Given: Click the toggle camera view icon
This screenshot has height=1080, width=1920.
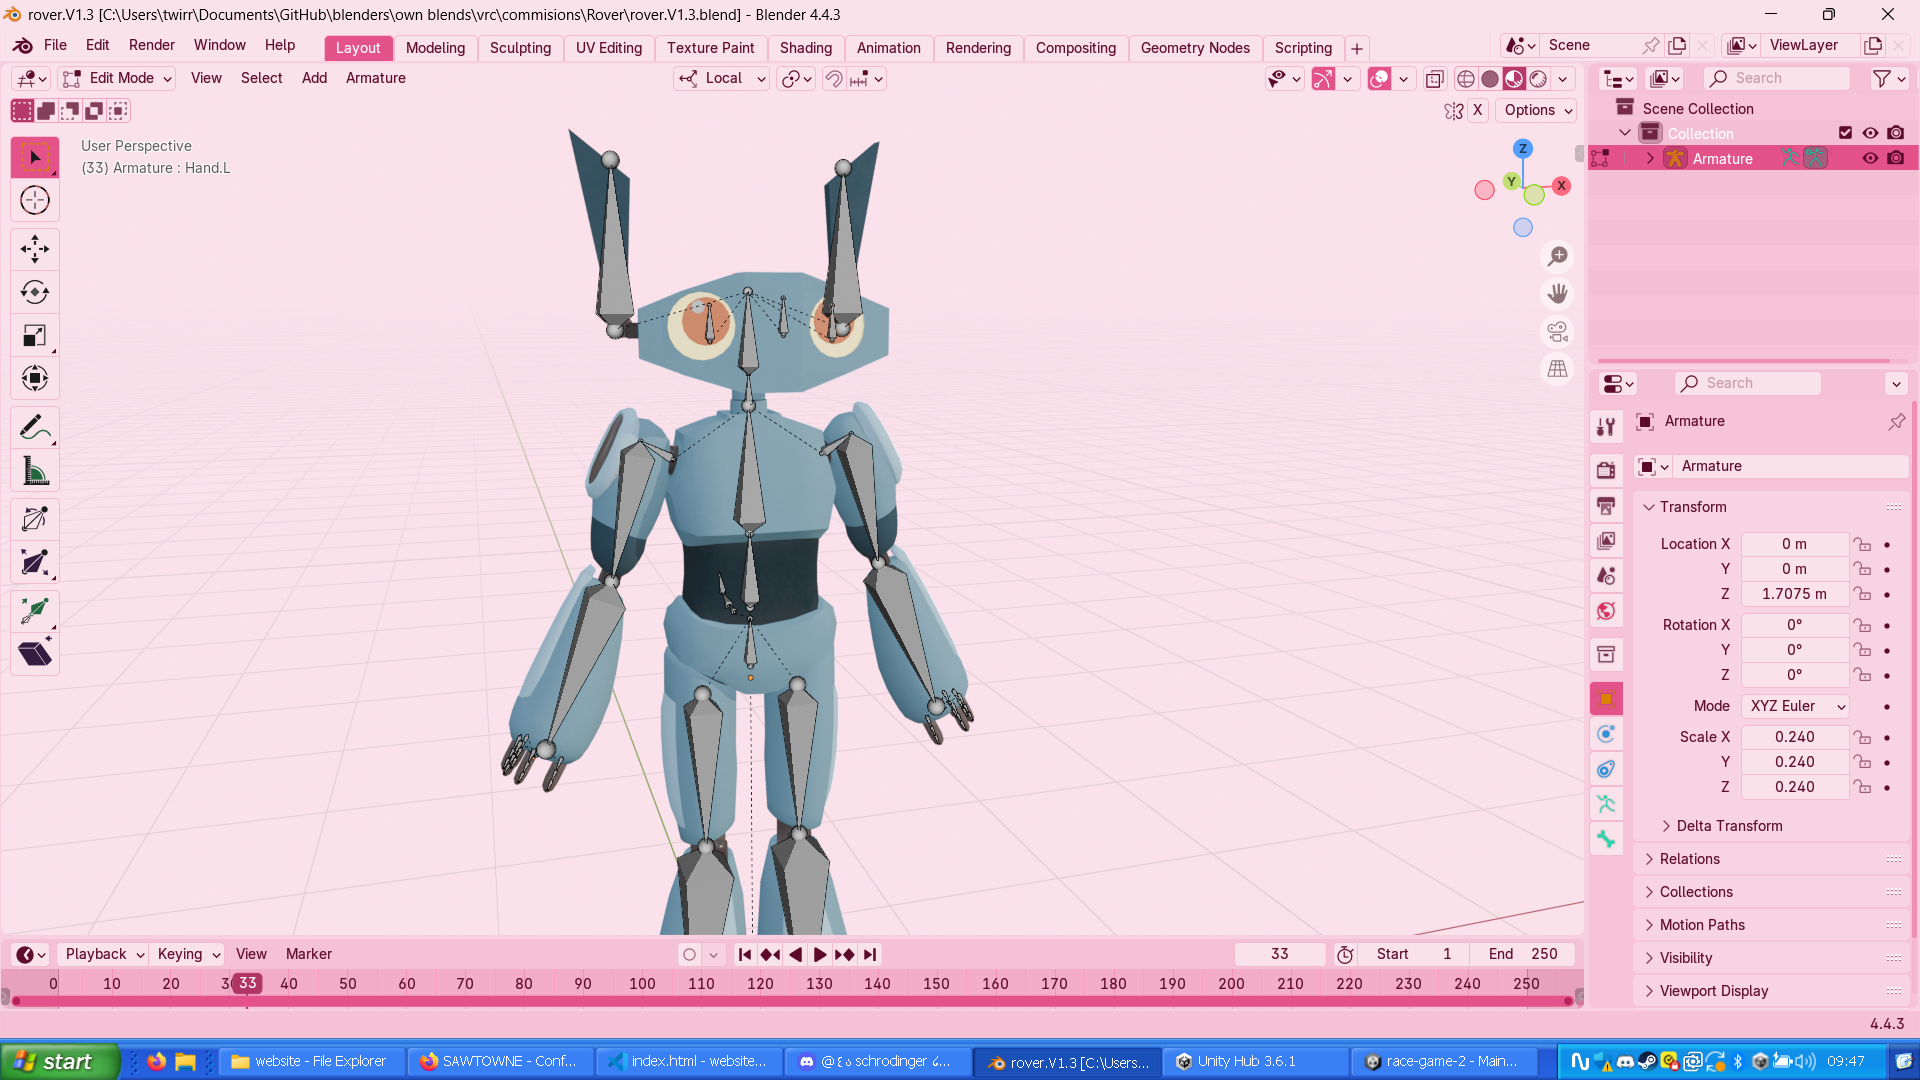Looking at the screenshot, I should point(1557,331).
